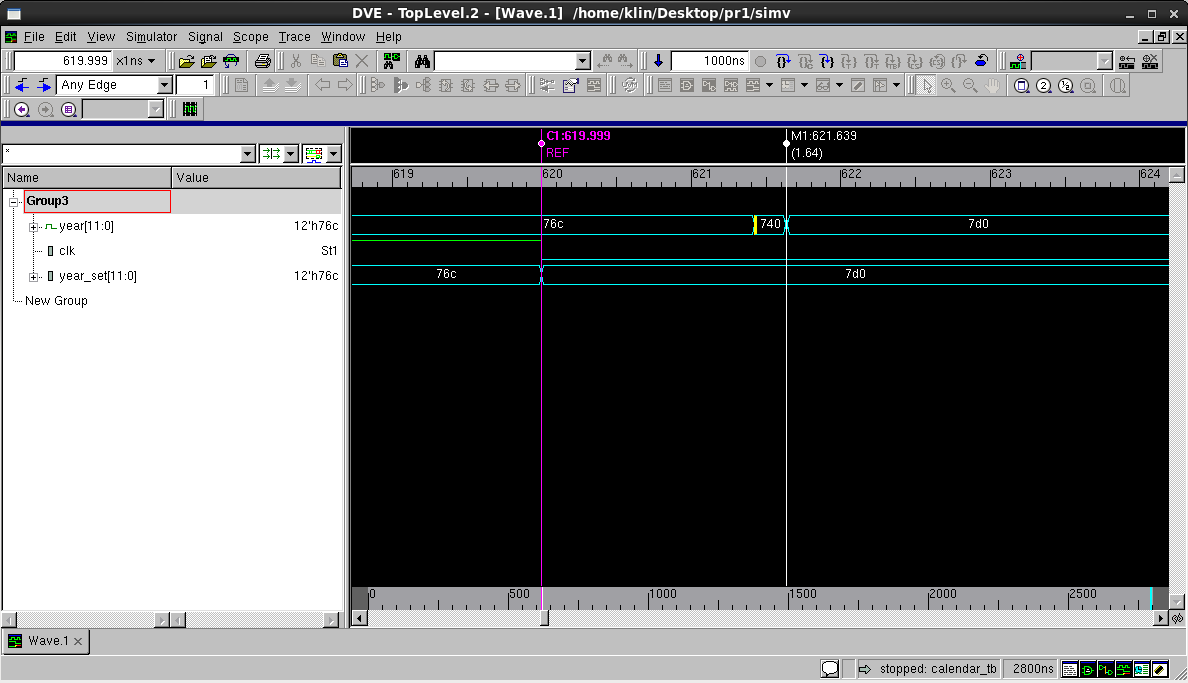The image size is (1188, 683).
Task: Click the purple list history icon
Action: pos(69,109)
